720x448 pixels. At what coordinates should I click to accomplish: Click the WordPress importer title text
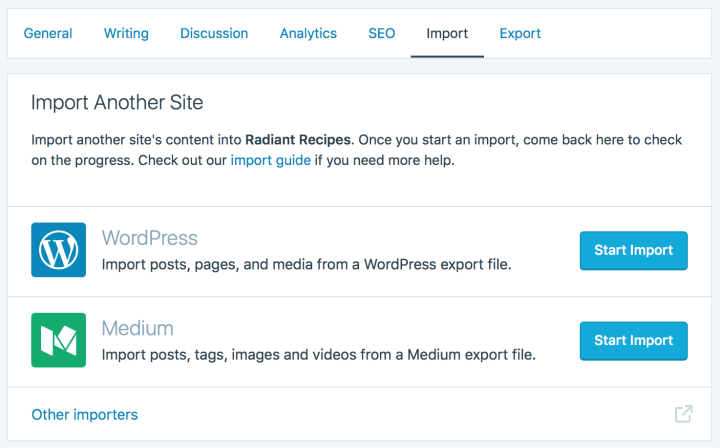tap(150, 238)
